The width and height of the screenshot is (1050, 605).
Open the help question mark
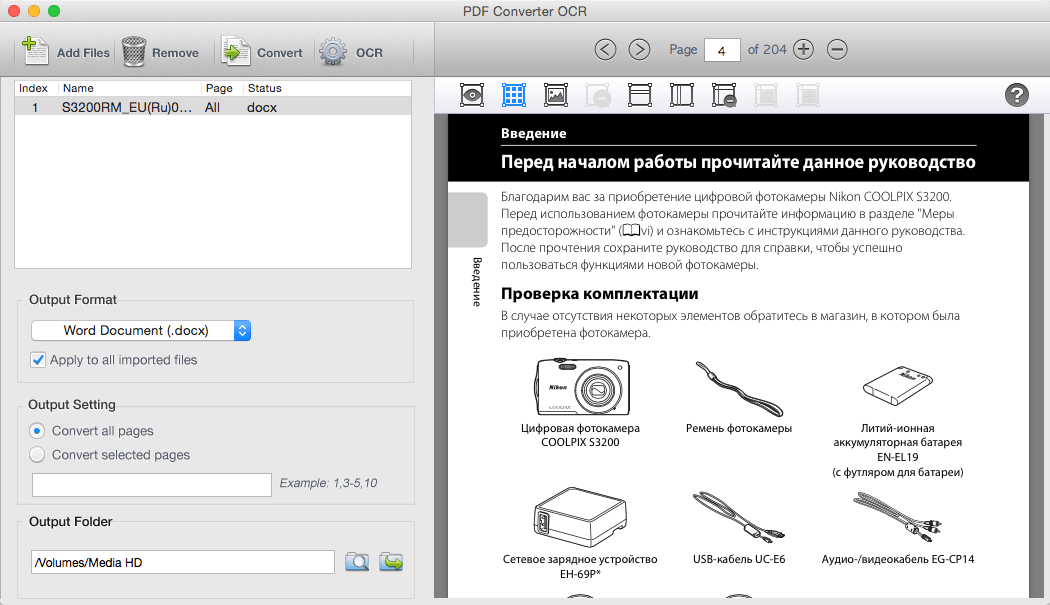[x=1017, y=95]
